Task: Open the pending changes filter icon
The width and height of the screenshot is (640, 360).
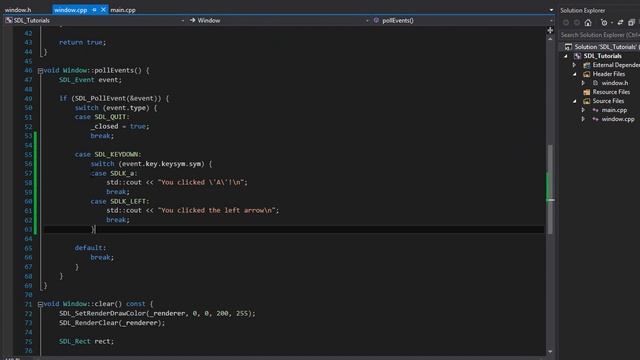Action: [604, 23]
